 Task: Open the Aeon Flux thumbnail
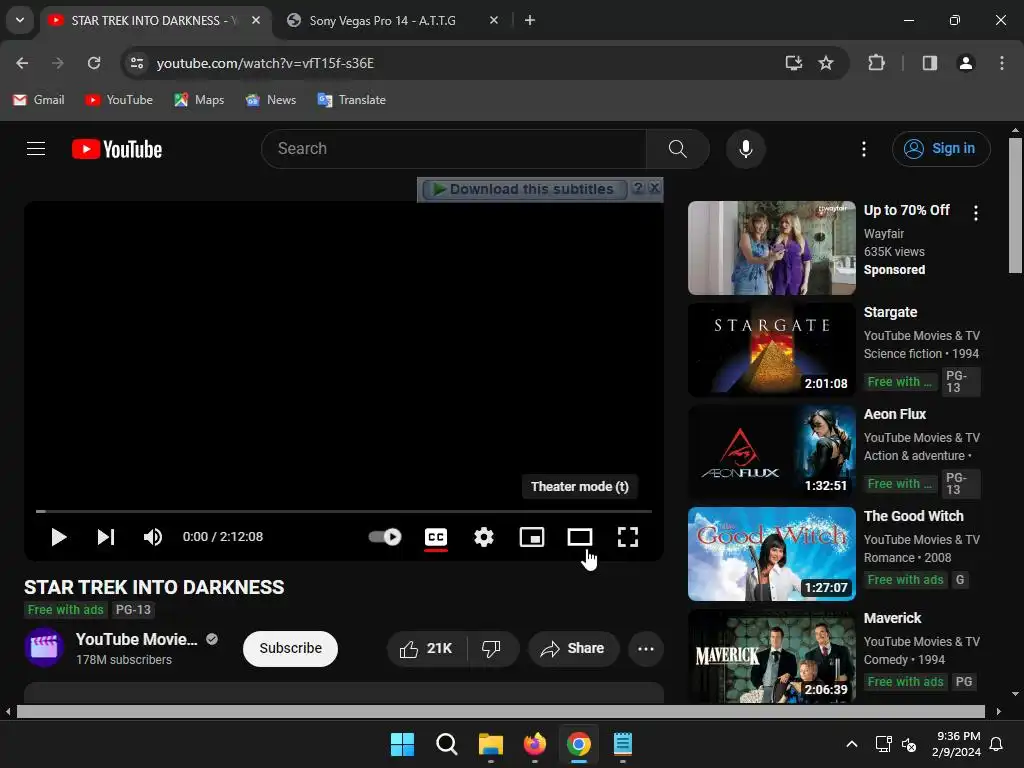tap(772, 451)
